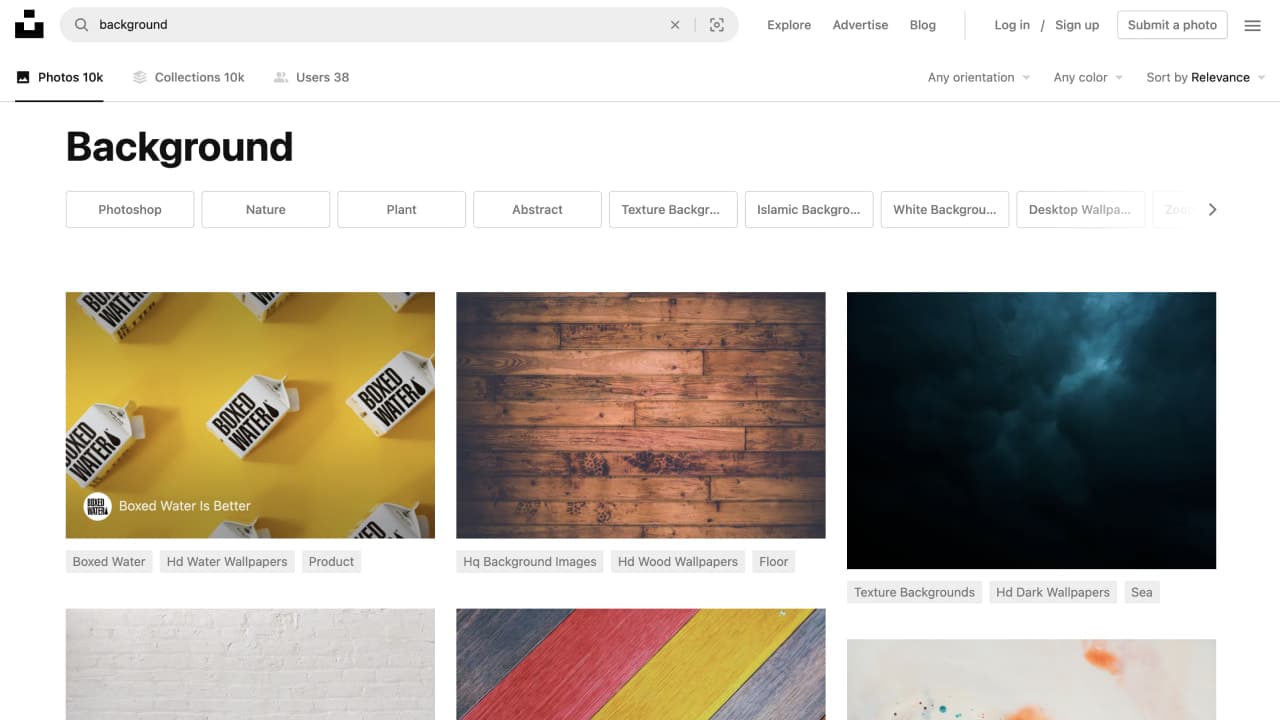Click Sign up link

coord(1077,25)
